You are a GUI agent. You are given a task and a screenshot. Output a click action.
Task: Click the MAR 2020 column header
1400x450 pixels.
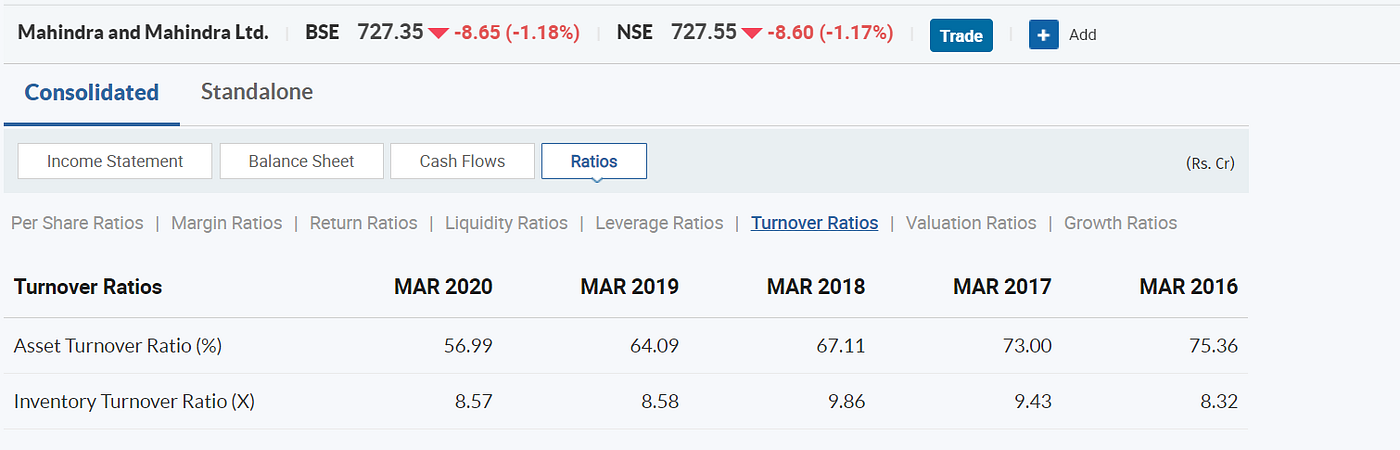pos(443,287)
